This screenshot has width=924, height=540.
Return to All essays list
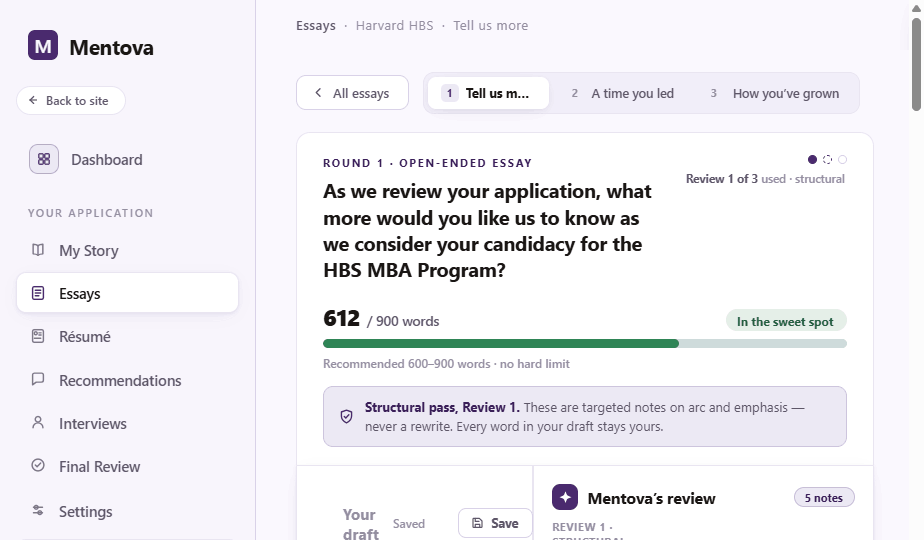click(x=352, y=93)
